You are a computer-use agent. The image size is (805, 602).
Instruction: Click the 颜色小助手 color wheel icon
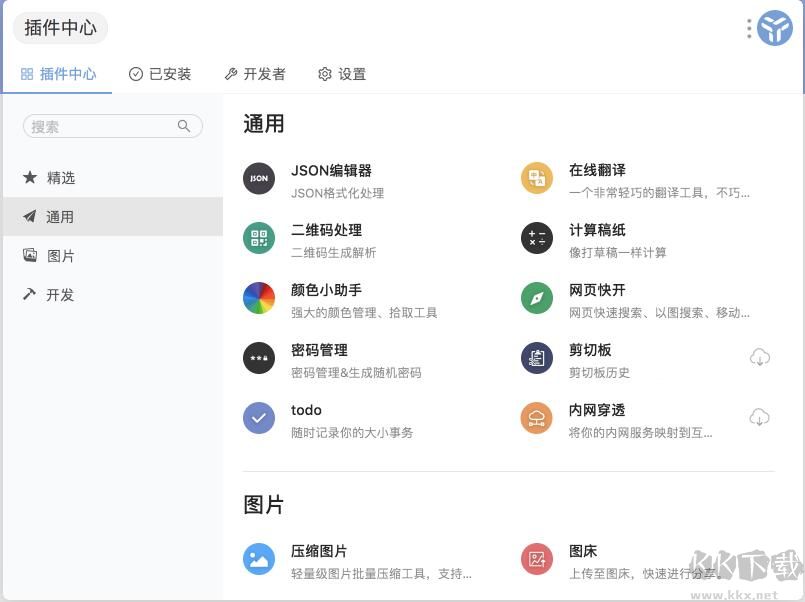(259, 298)
